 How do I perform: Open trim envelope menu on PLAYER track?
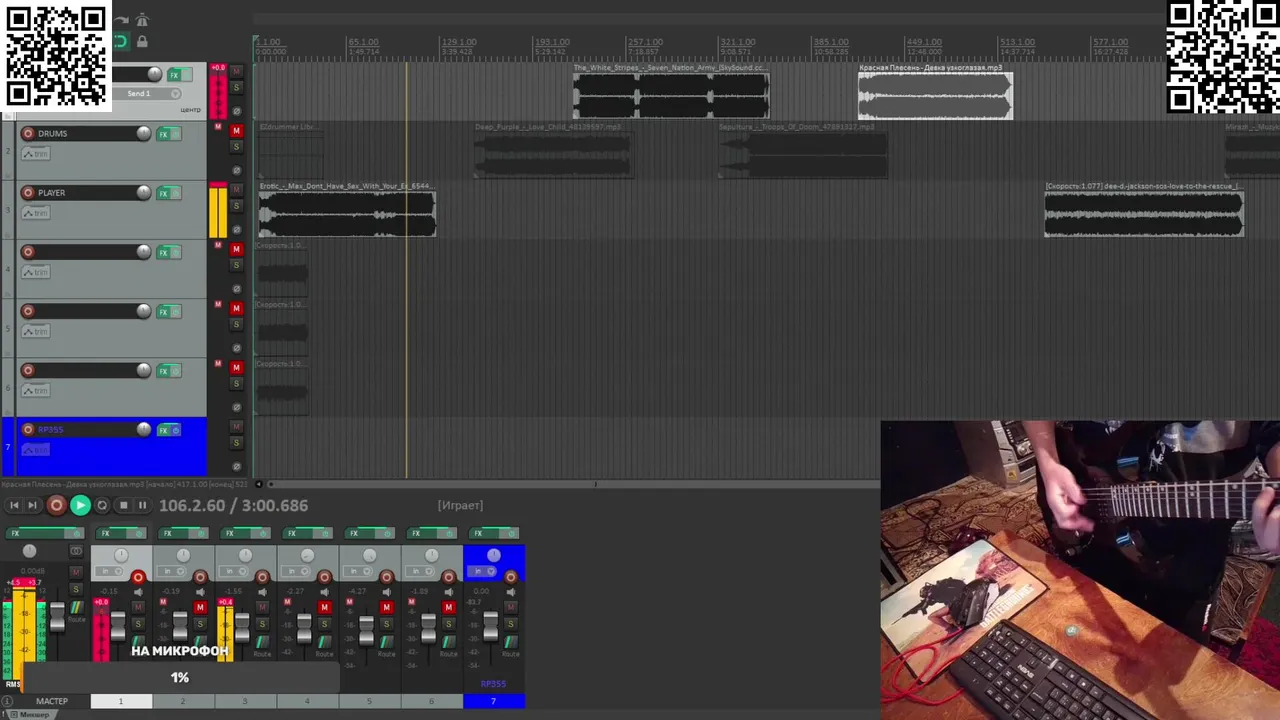point(36,213)
